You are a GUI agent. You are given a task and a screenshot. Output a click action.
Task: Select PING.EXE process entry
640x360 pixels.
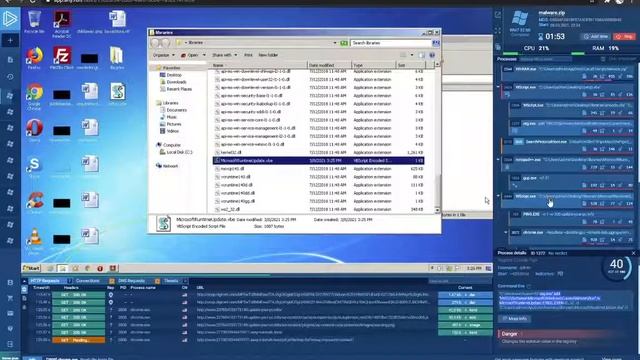[572, 218]
